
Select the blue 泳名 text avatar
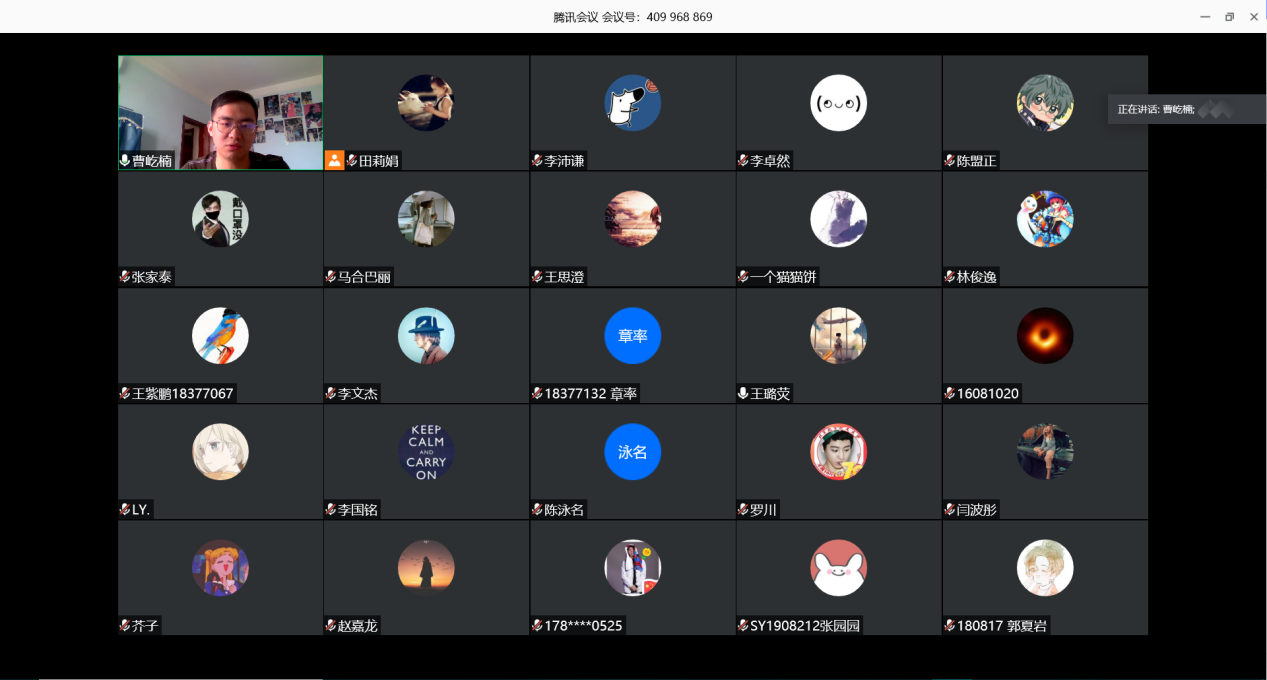click(632, 452)
